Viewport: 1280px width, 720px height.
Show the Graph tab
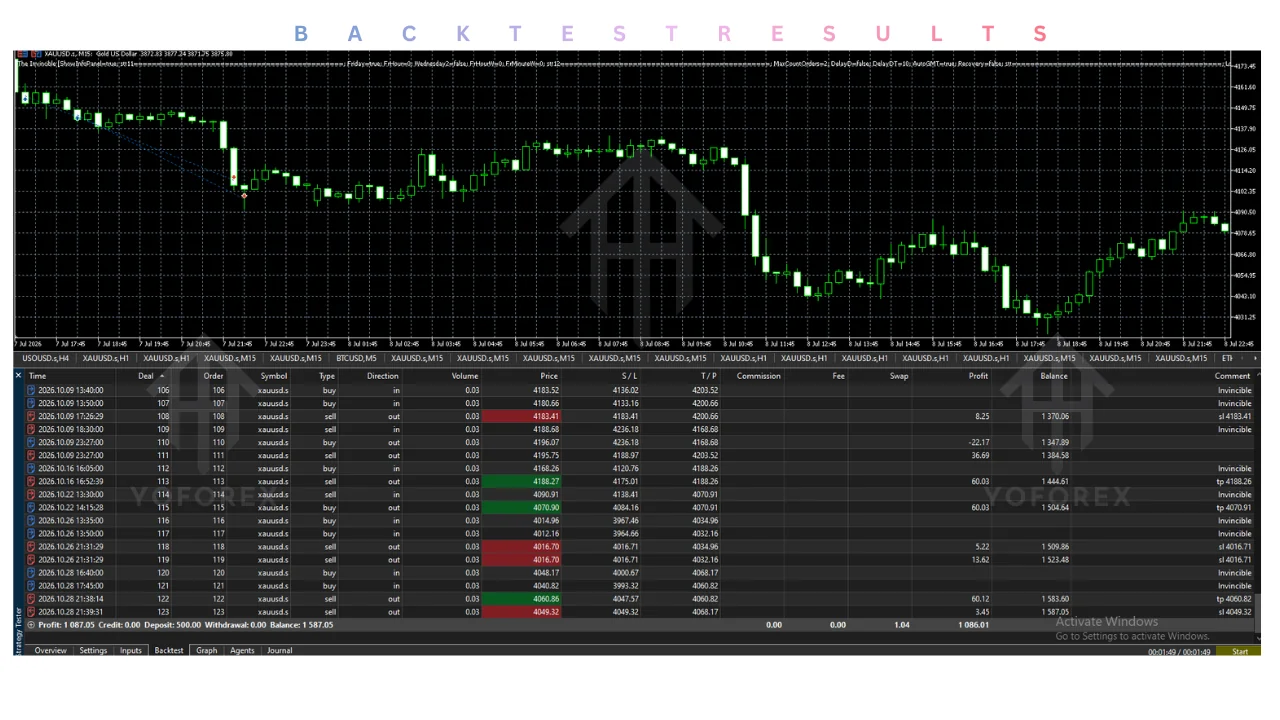point(207,651)
